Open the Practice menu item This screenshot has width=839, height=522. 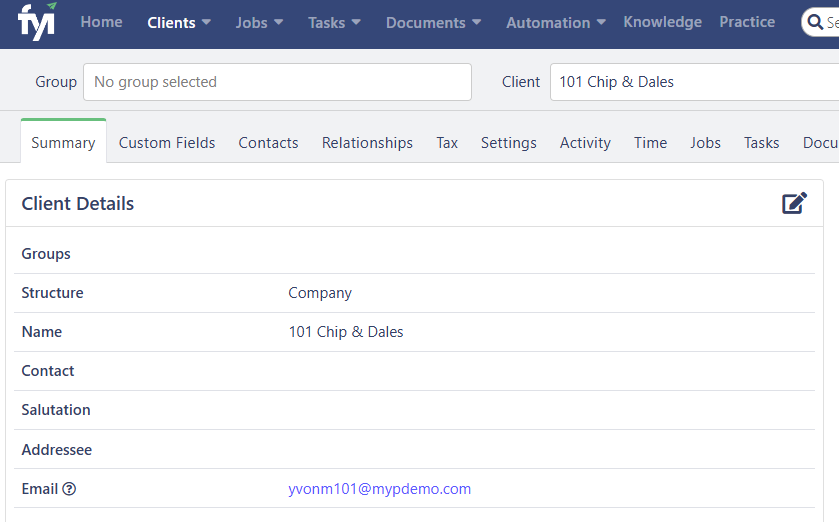(747, 22)
